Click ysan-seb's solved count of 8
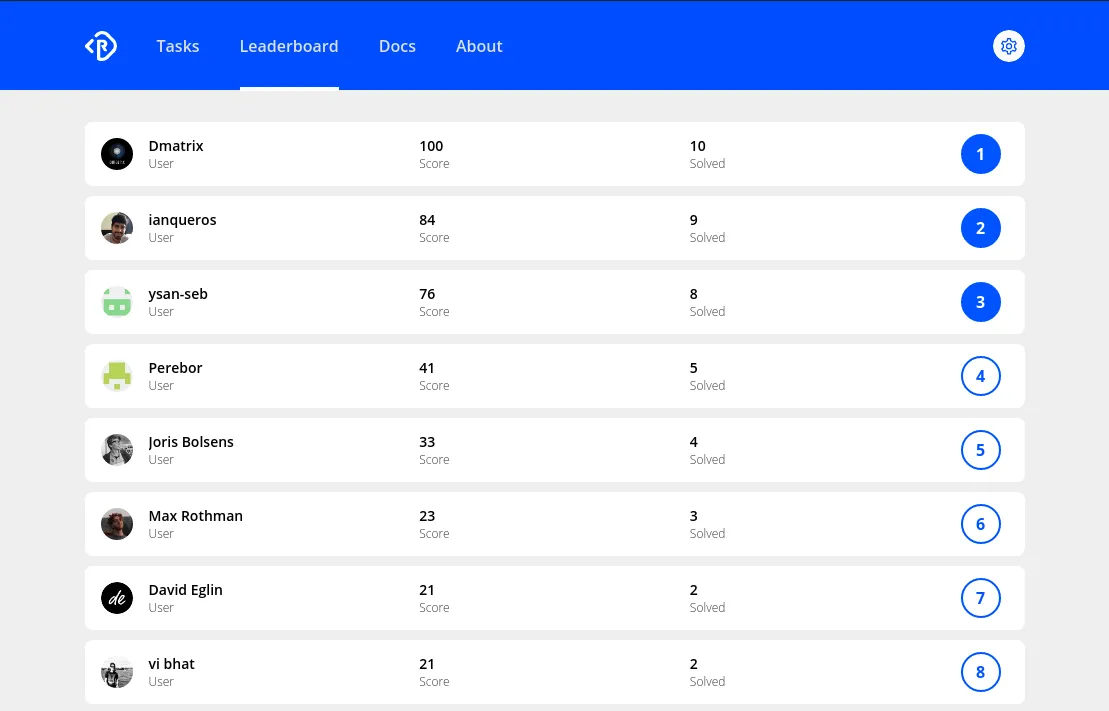Viewport: 1109px width, 711px height. click(x=694, y=294)
